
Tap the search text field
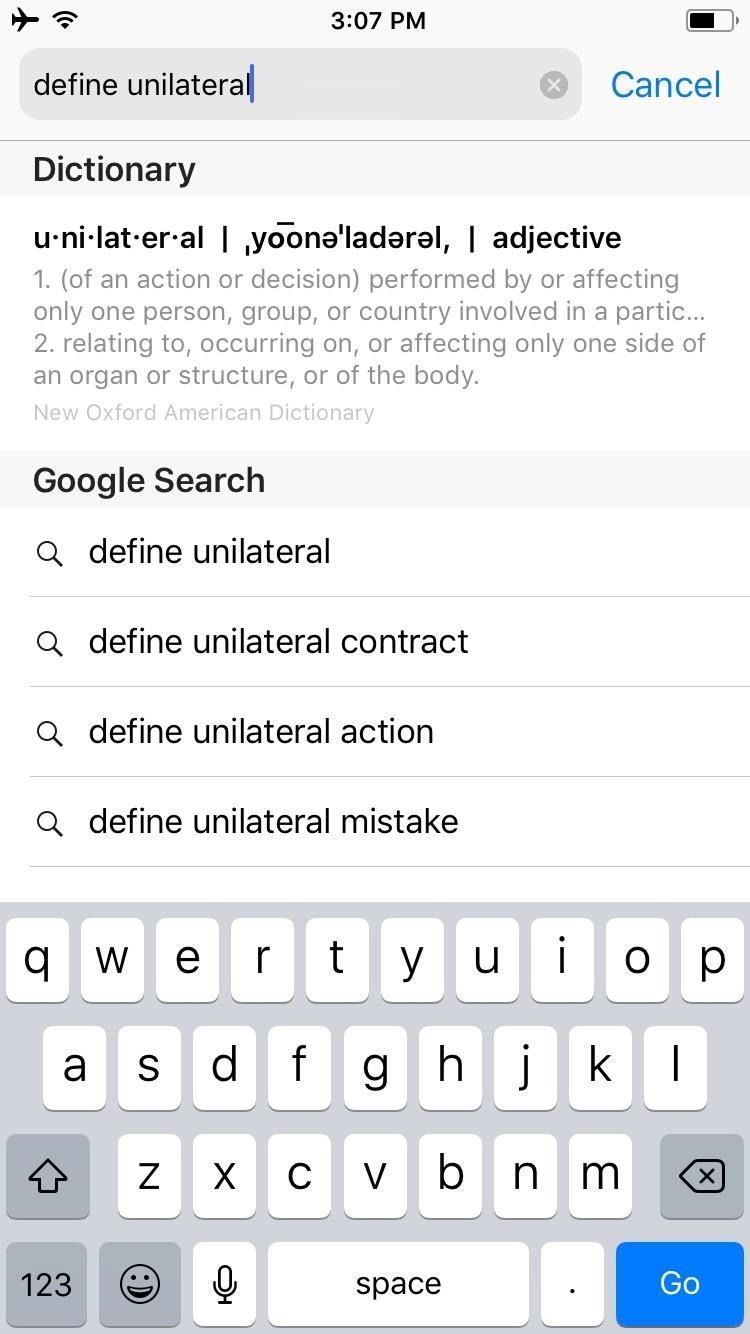pyautogui.click(x=280, y=85)
